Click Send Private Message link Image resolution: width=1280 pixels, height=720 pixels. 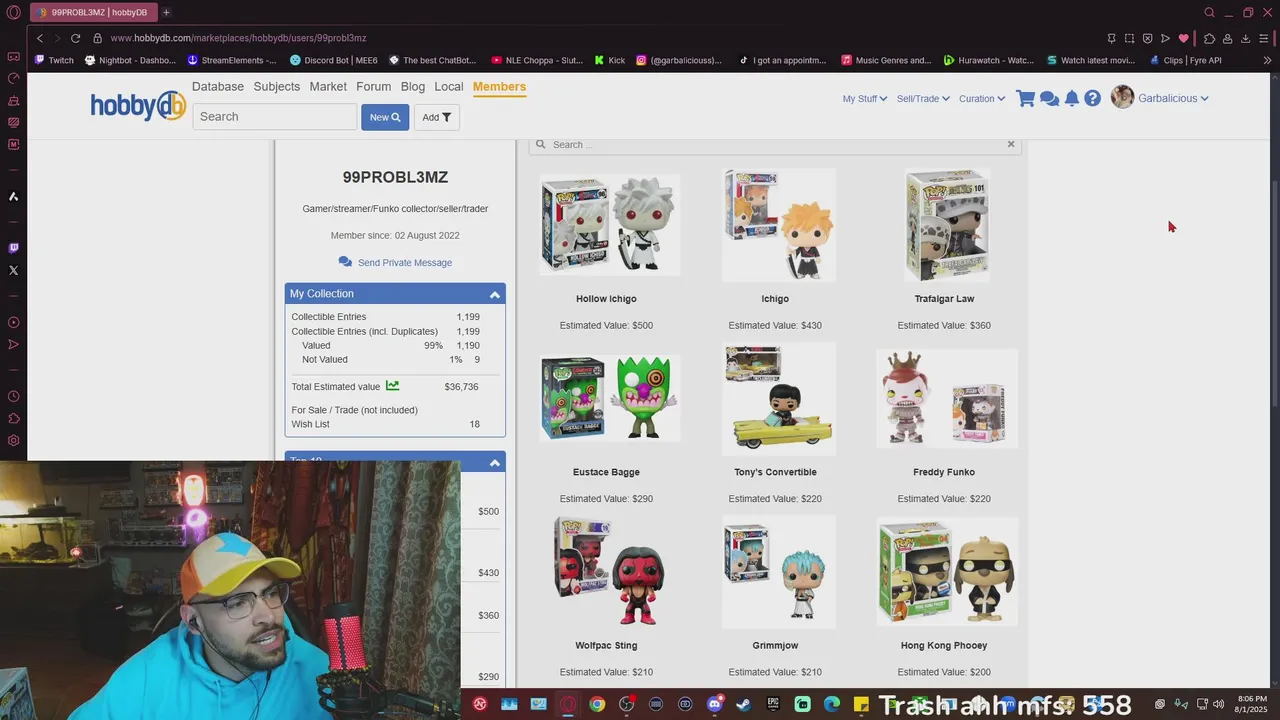(395, 262)
